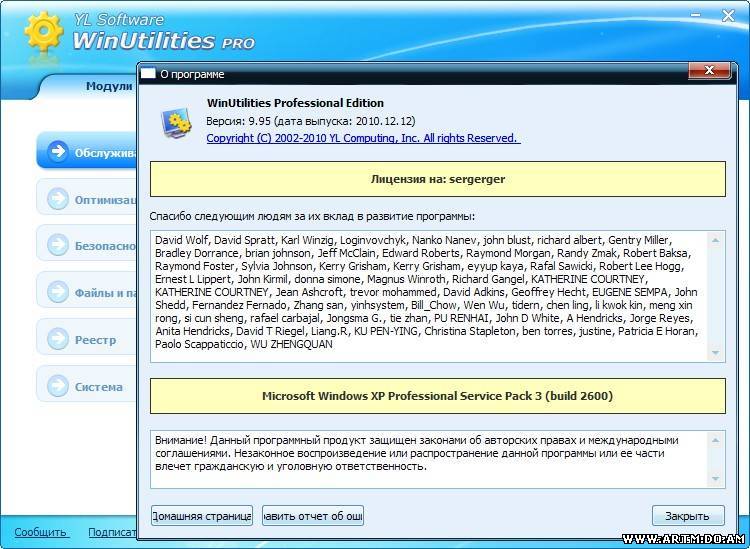Minimize the WinUtilities main window
This screenshot has height=549, width=750.
click(x=696, y=15)
